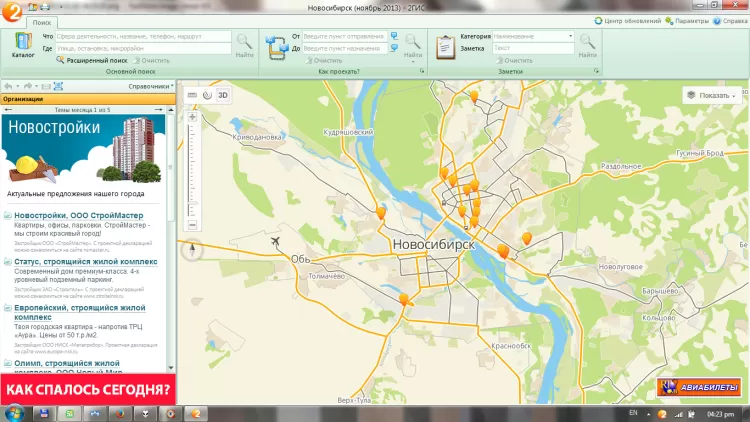Open Расширенный поиск advanced search

coord(92,60)
